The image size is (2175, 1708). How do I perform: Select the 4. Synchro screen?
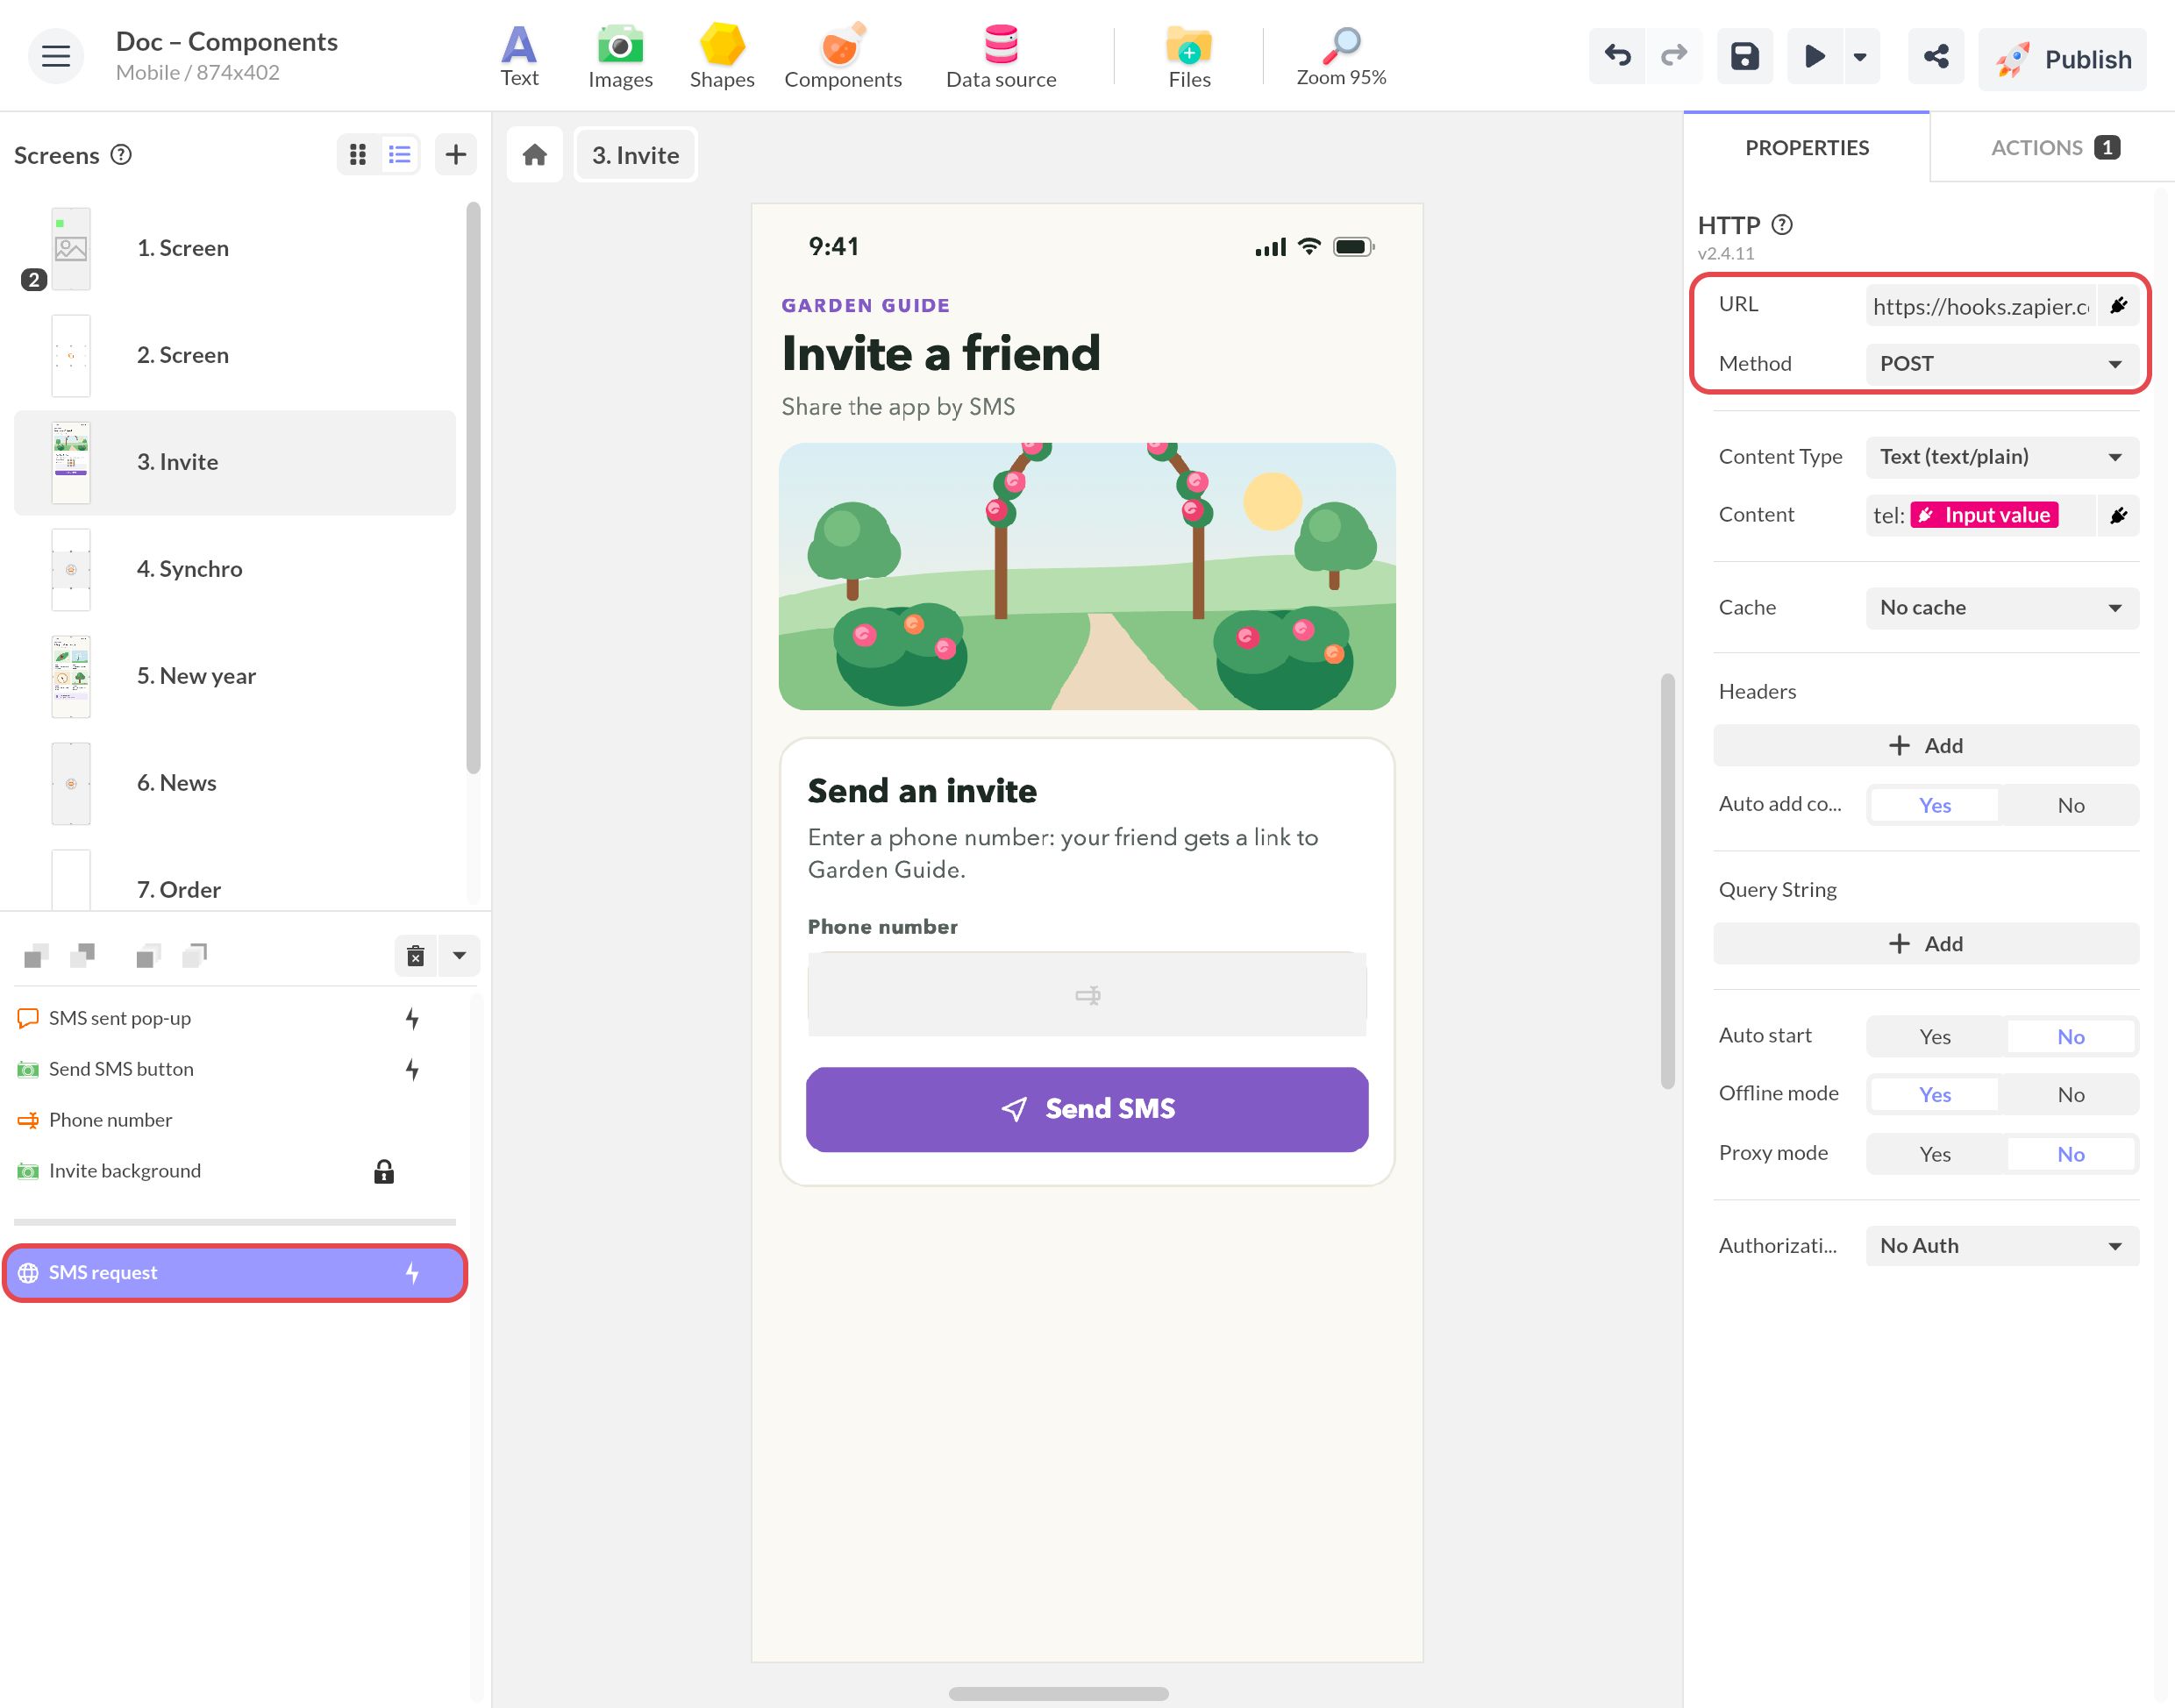(x=235, y=569)
